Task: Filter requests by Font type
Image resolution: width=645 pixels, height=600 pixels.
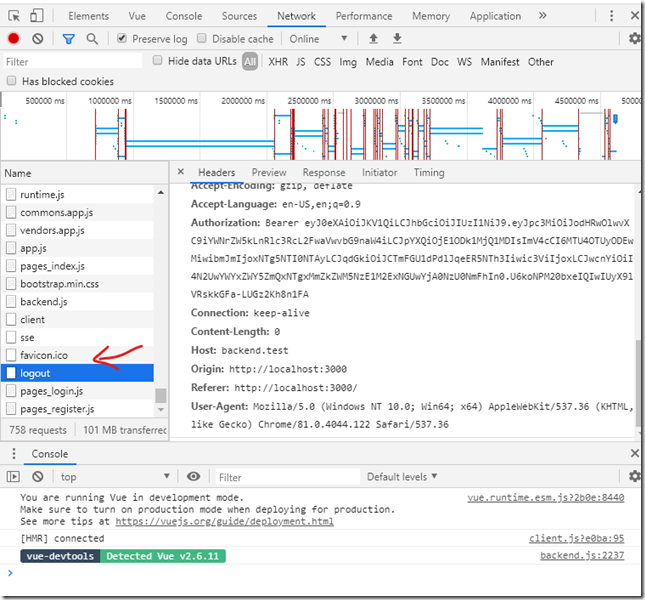Action: (412, 62)
